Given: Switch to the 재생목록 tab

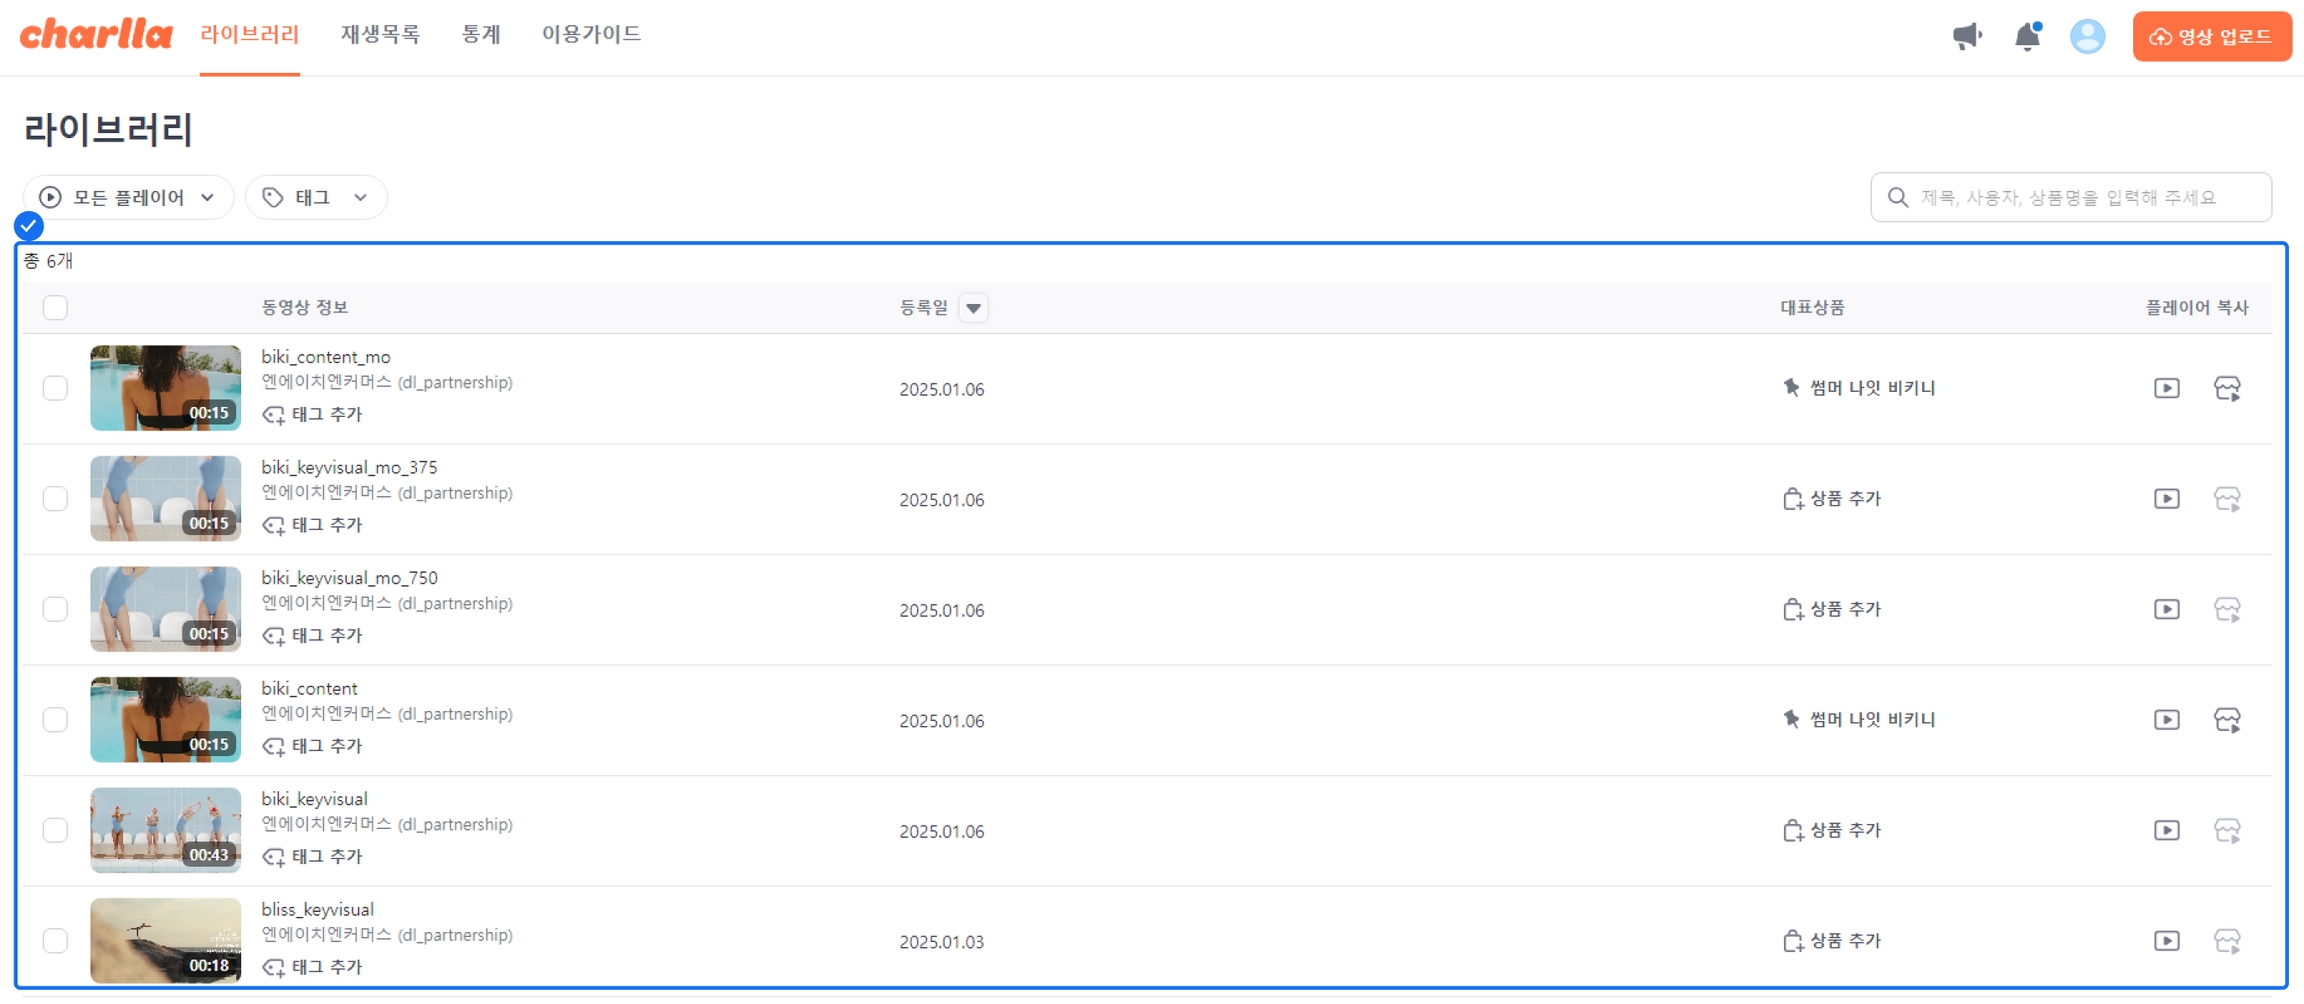Looking at the screenshot, I should coord(380,34).
